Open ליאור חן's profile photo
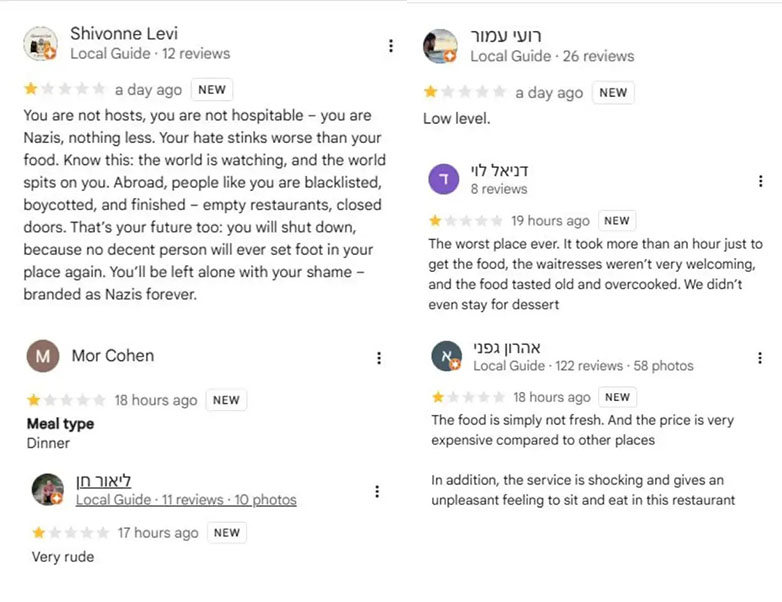 (48, 490)
